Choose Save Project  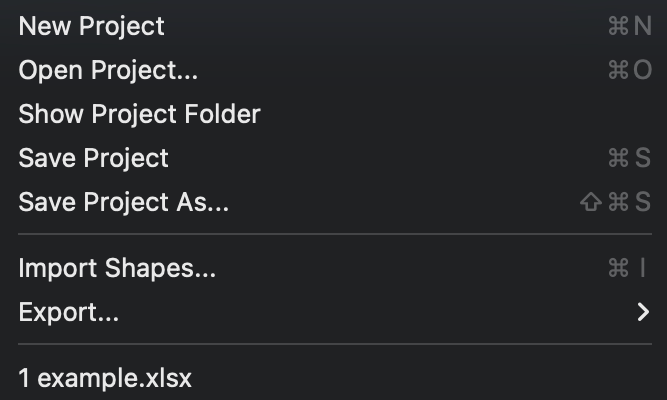[334, 158]
